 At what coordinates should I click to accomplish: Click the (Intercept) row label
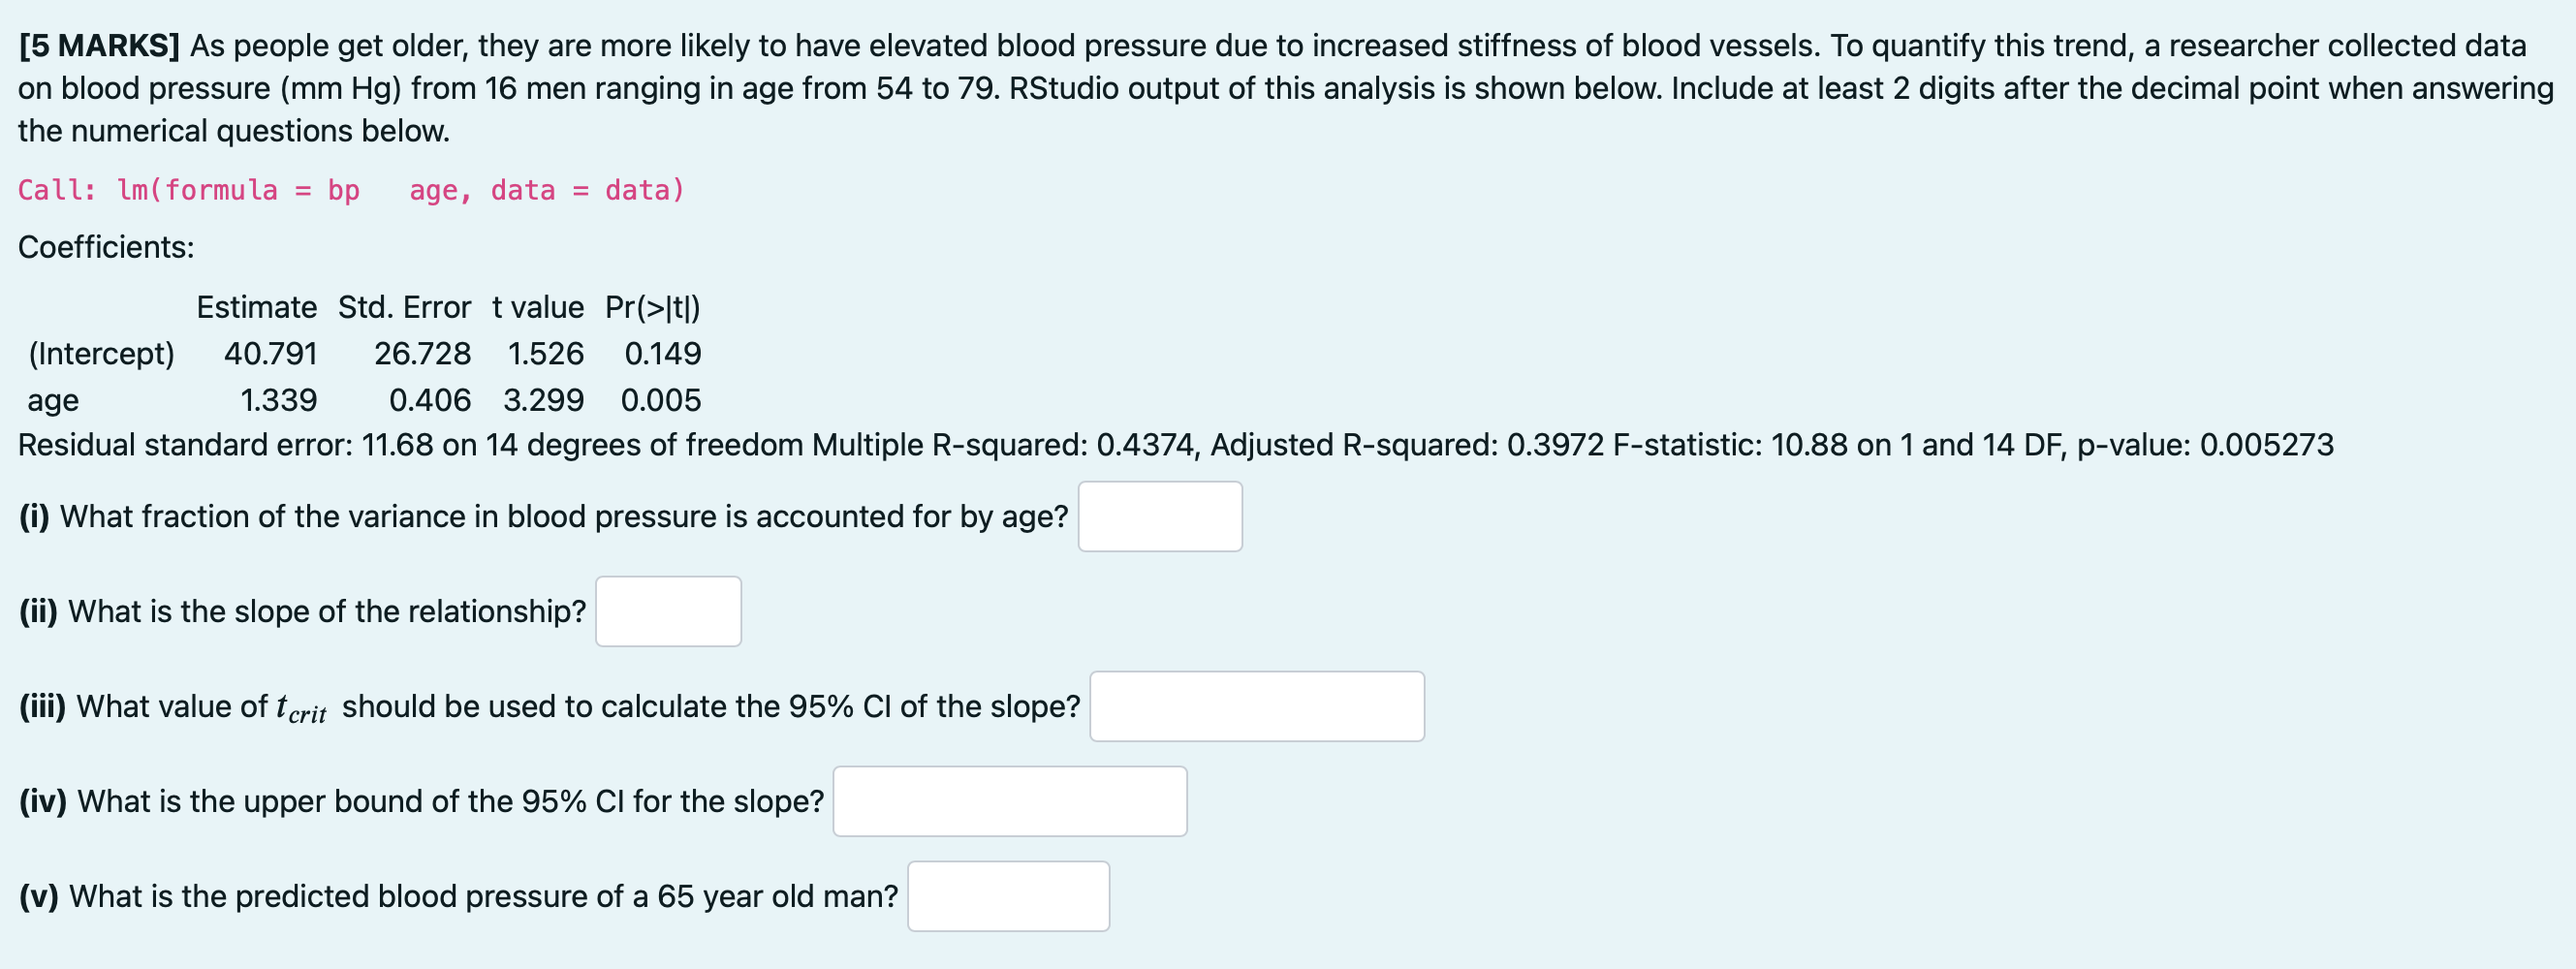tap(101, 354)
